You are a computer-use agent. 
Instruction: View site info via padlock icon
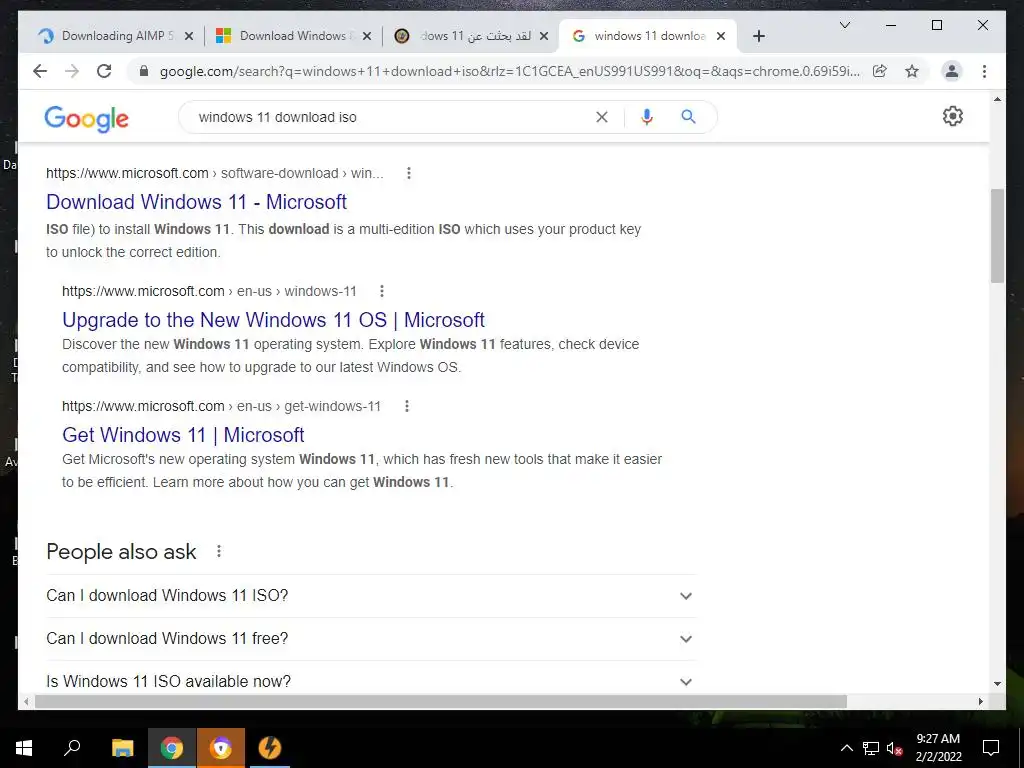point(144,71)
